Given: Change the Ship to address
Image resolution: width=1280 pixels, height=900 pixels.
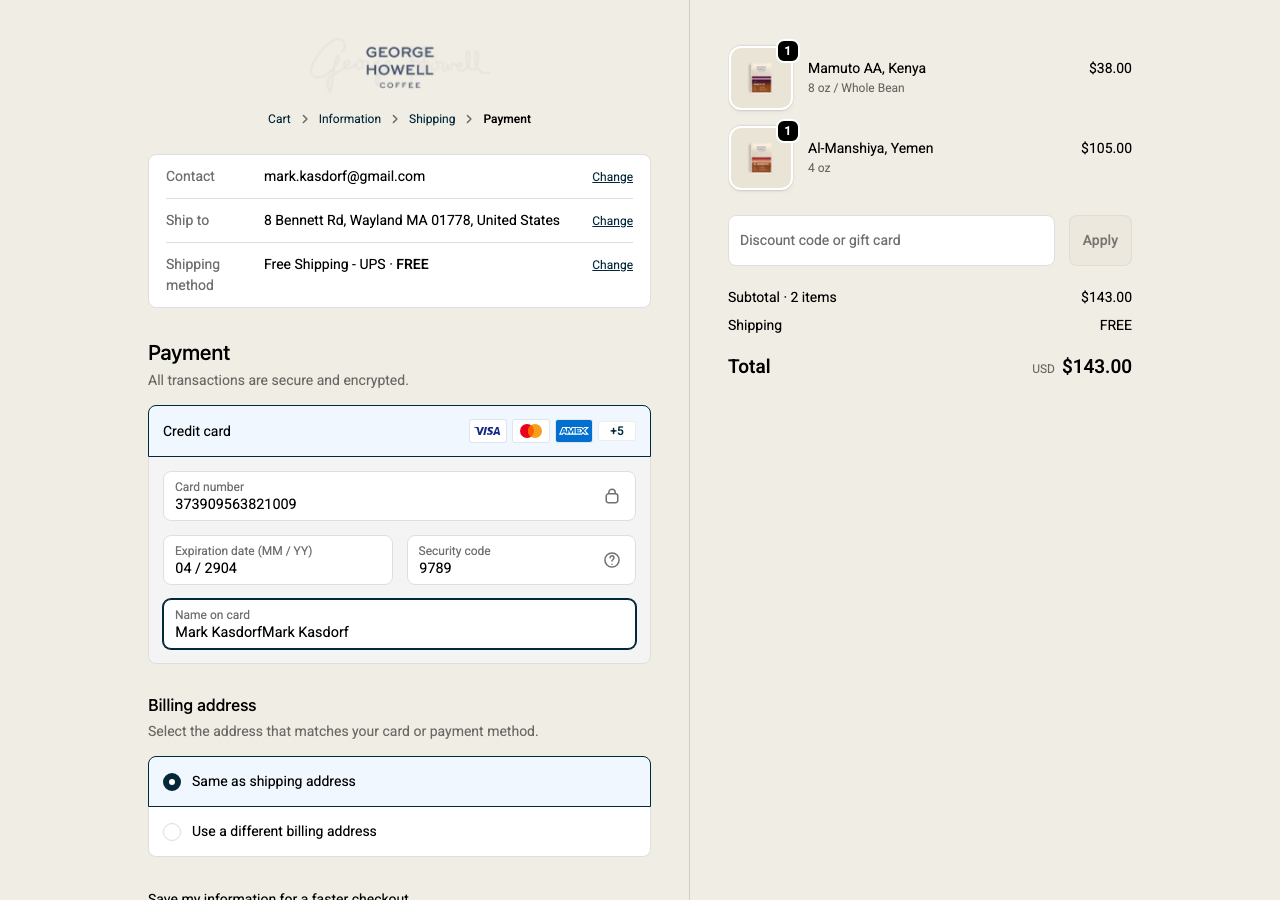Looking at the screenshot, I should tap(612, 221).
